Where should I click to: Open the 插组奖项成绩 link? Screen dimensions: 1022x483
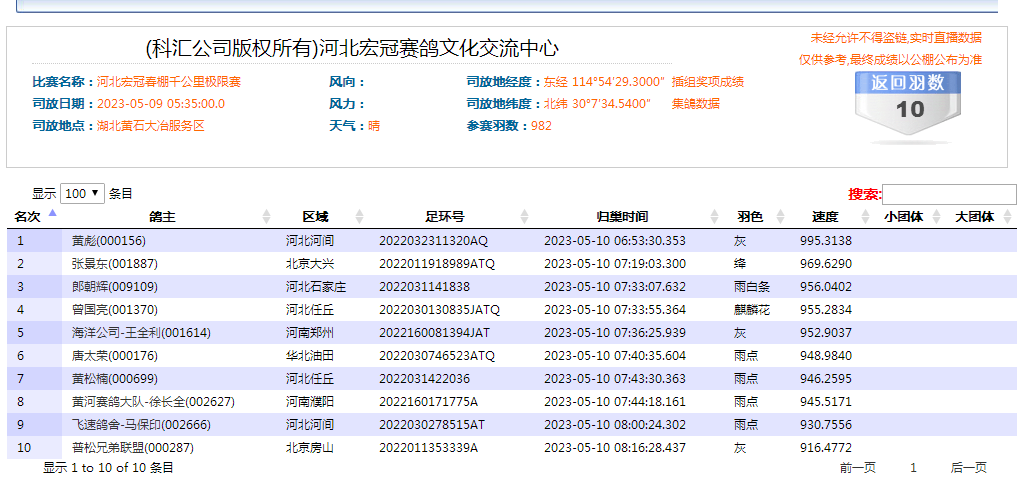point(707,82)
